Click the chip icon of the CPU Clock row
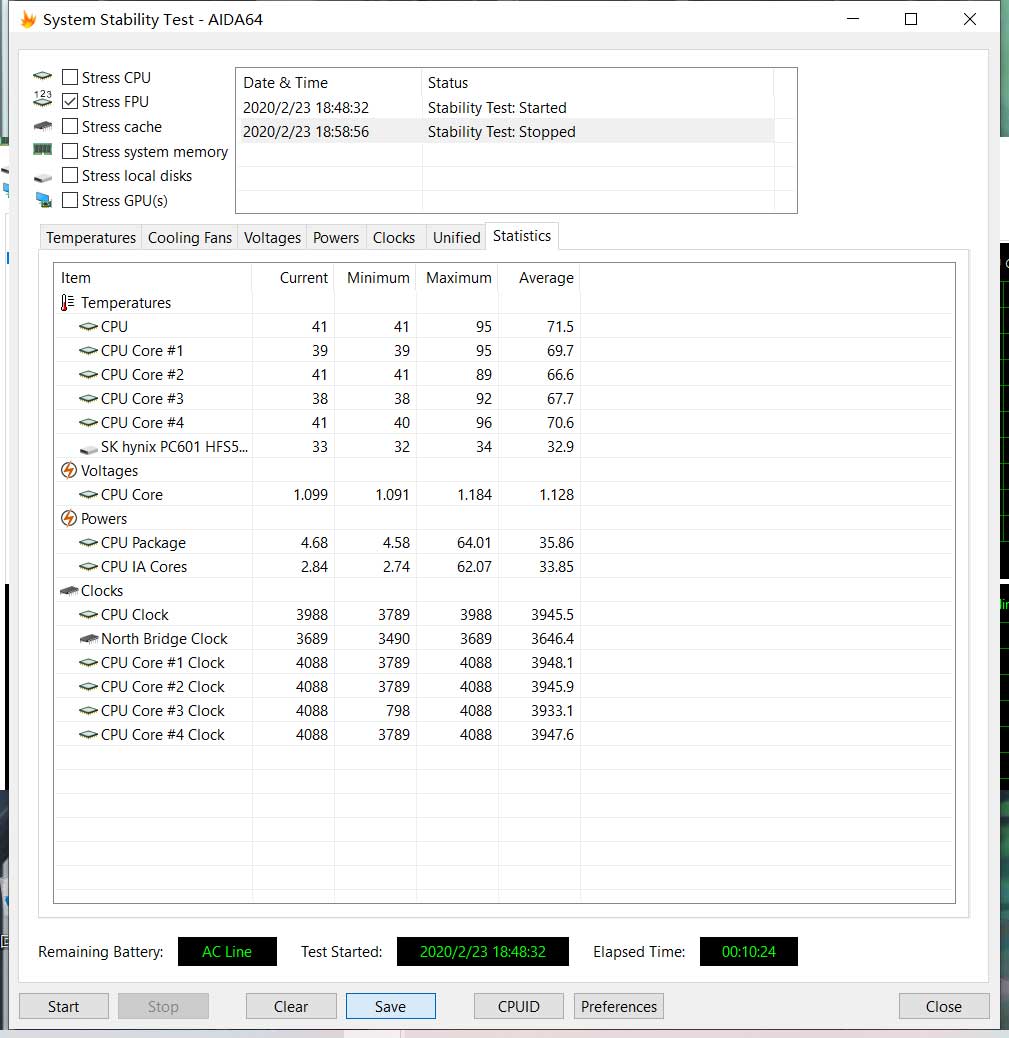The height and width of the screenshot is (1038, 1009). pyautogui.click(x=88, y=614)
